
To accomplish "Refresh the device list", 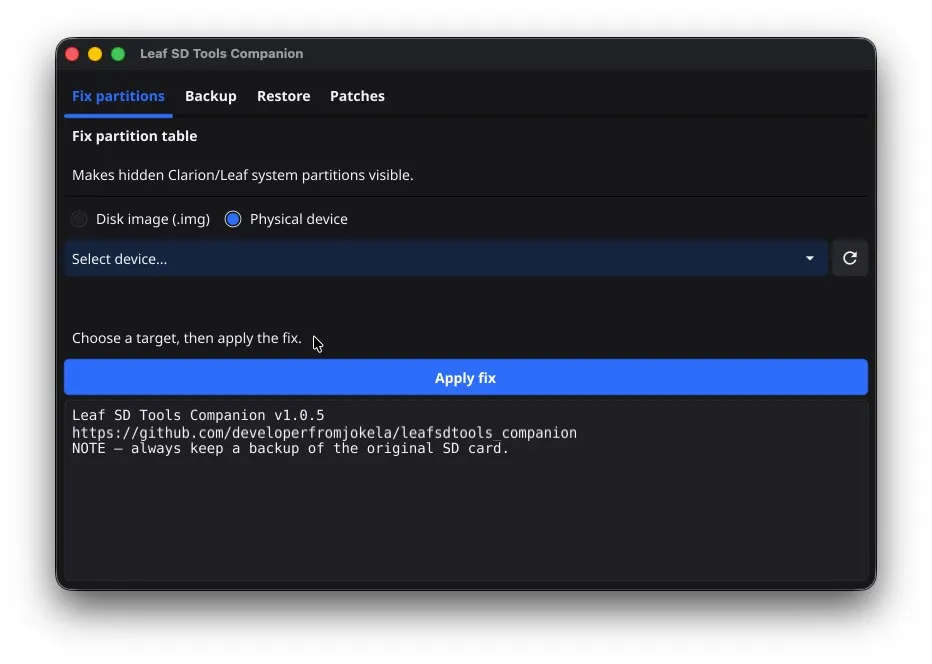I will coord(849,258).
